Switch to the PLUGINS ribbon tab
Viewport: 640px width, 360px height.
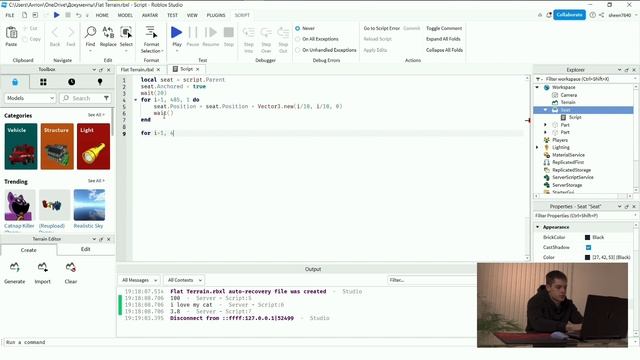(x=216, y=15)
